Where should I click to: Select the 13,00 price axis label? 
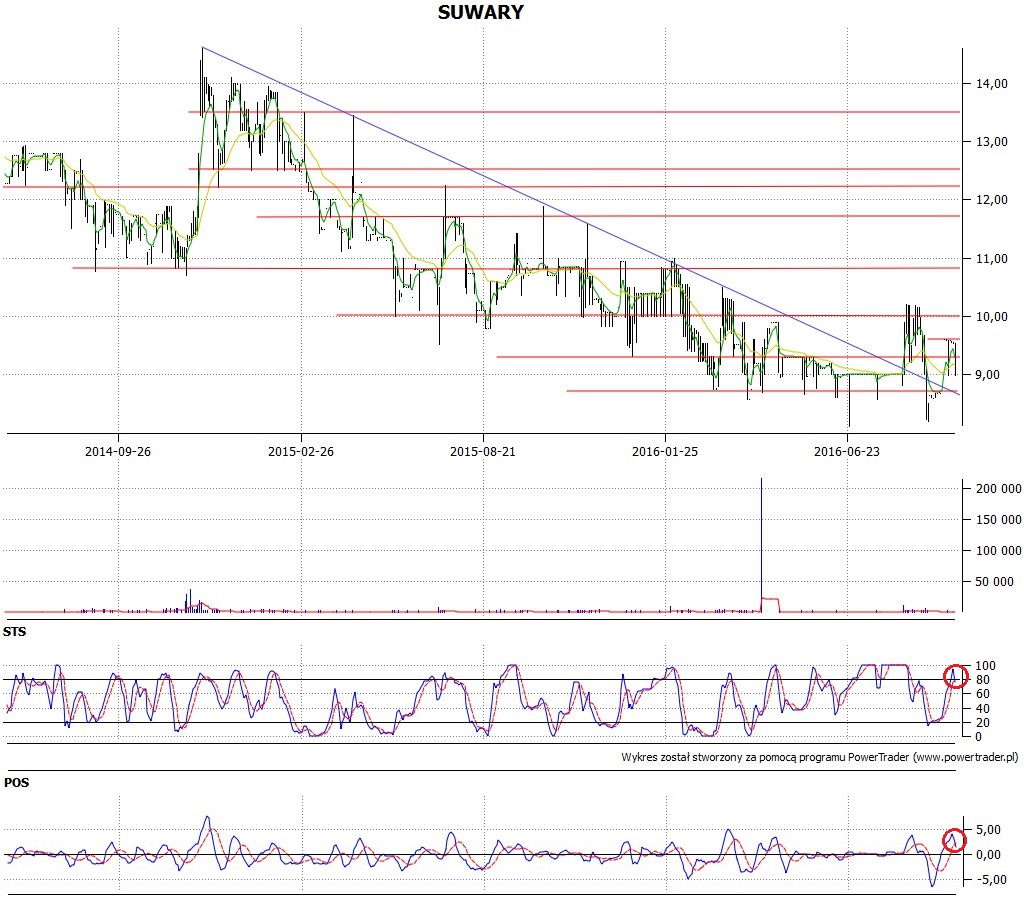(x=991, y=142)
